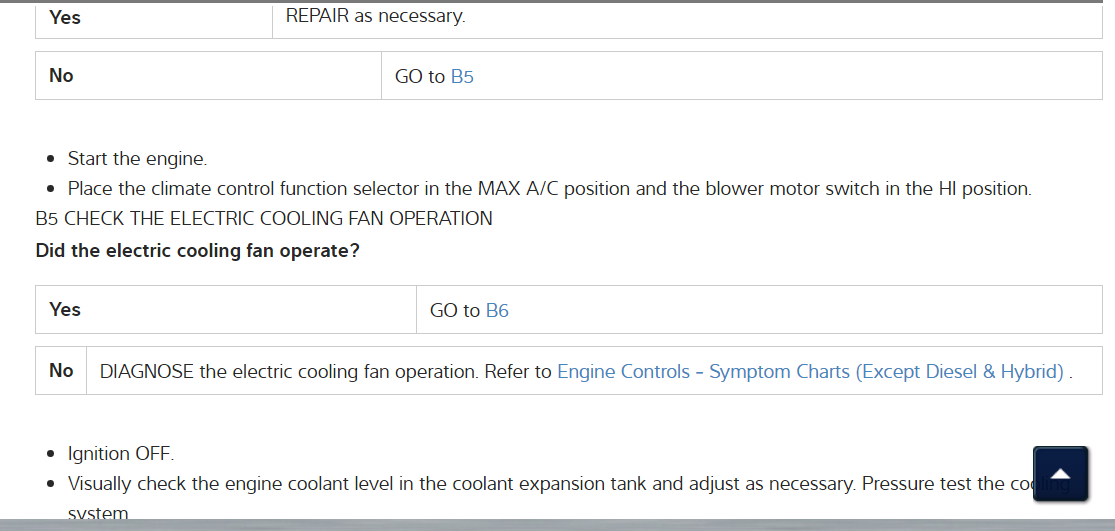This screenshot has height=531, width=1115.
Task: Follow the B6 step link
Action: [497, 310]
